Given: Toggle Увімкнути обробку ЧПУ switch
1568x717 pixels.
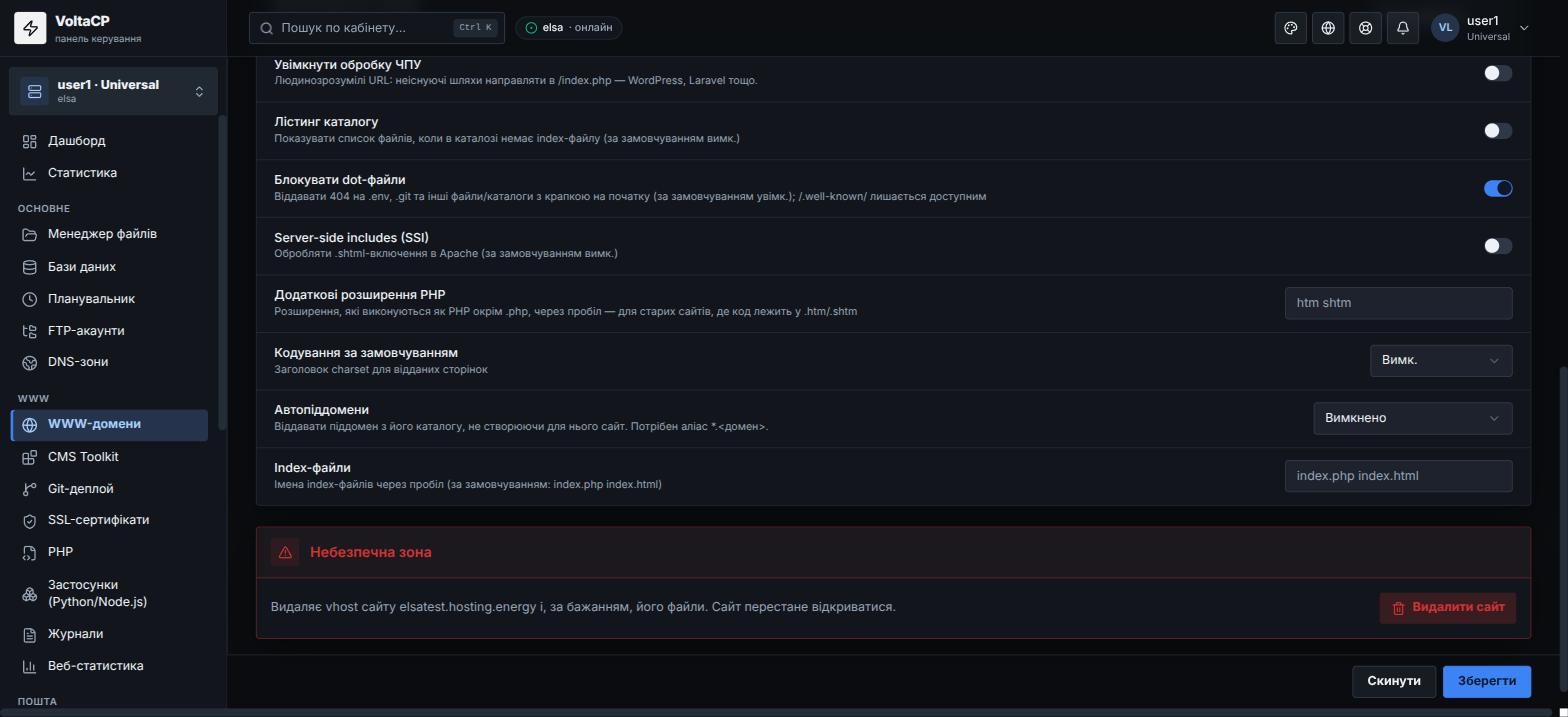Looking at the screenshot, I should [x=1498, y=73].
